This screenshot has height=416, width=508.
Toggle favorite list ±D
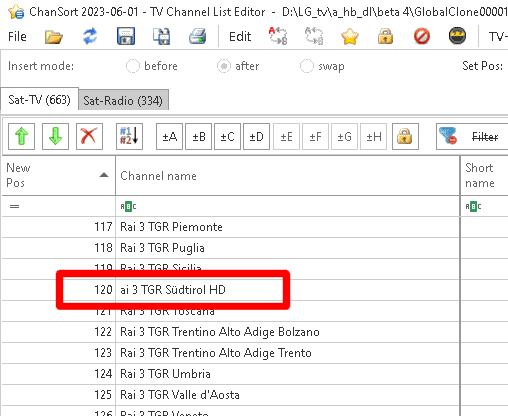coord(256,137)
